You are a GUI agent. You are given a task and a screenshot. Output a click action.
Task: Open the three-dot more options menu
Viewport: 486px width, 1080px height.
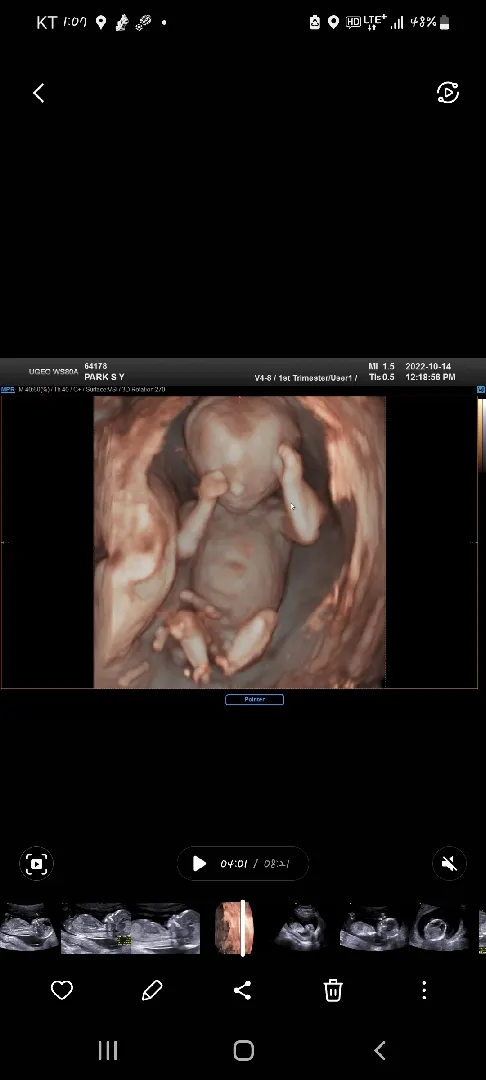(424, 990)
